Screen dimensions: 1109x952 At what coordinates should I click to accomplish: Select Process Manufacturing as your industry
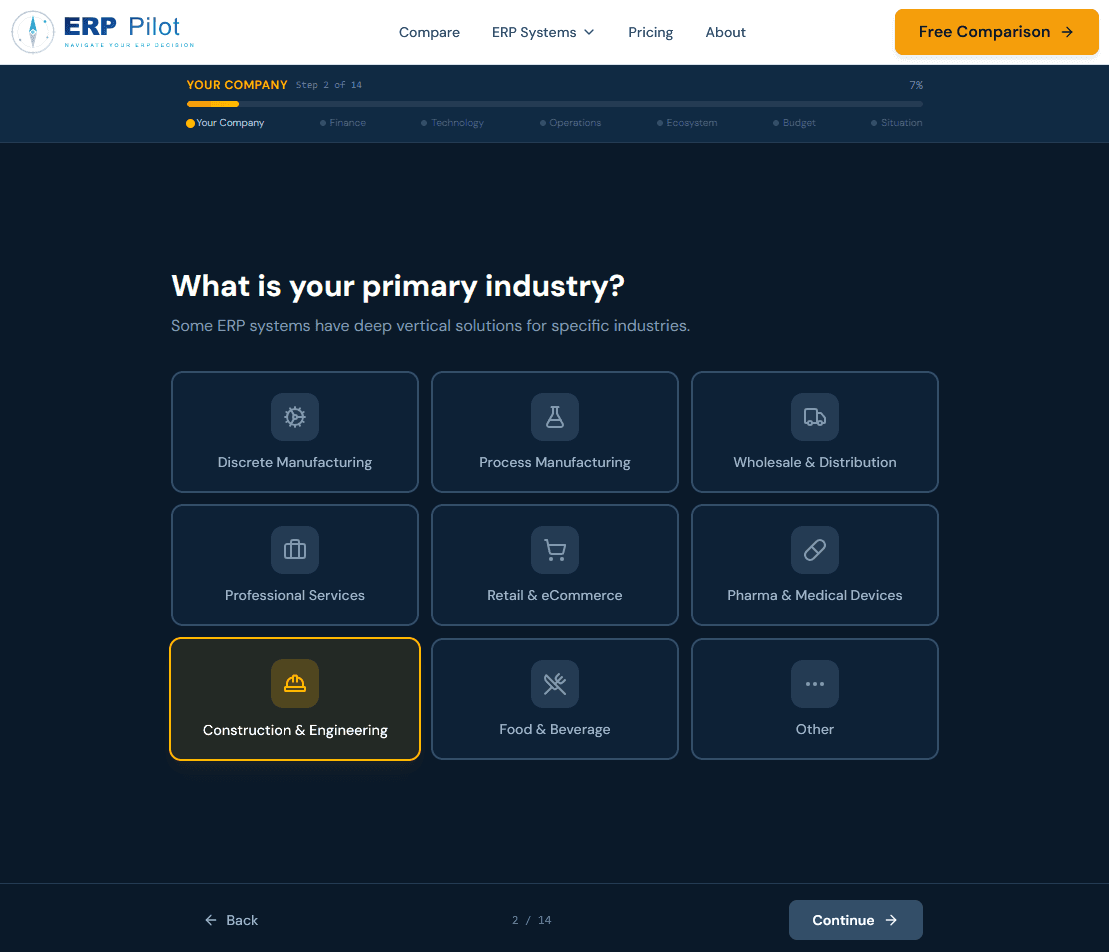[554, 432]
